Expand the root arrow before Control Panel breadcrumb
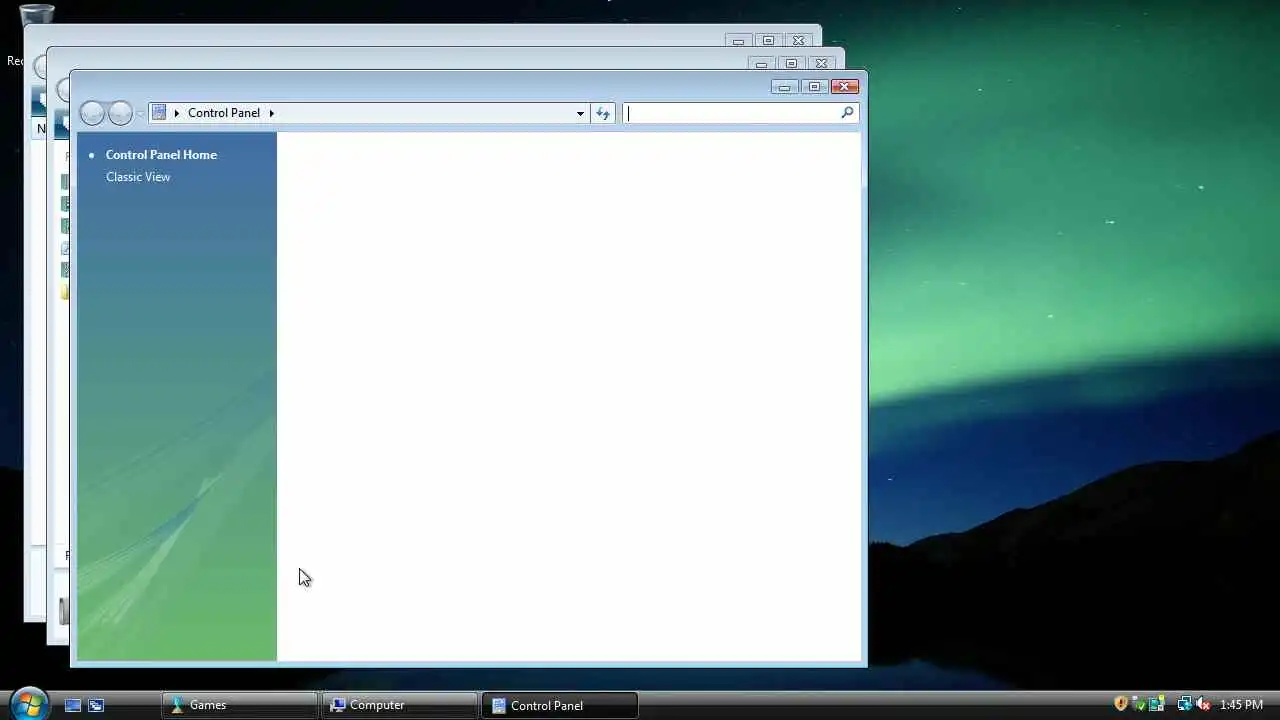 [x=177, y=113]
